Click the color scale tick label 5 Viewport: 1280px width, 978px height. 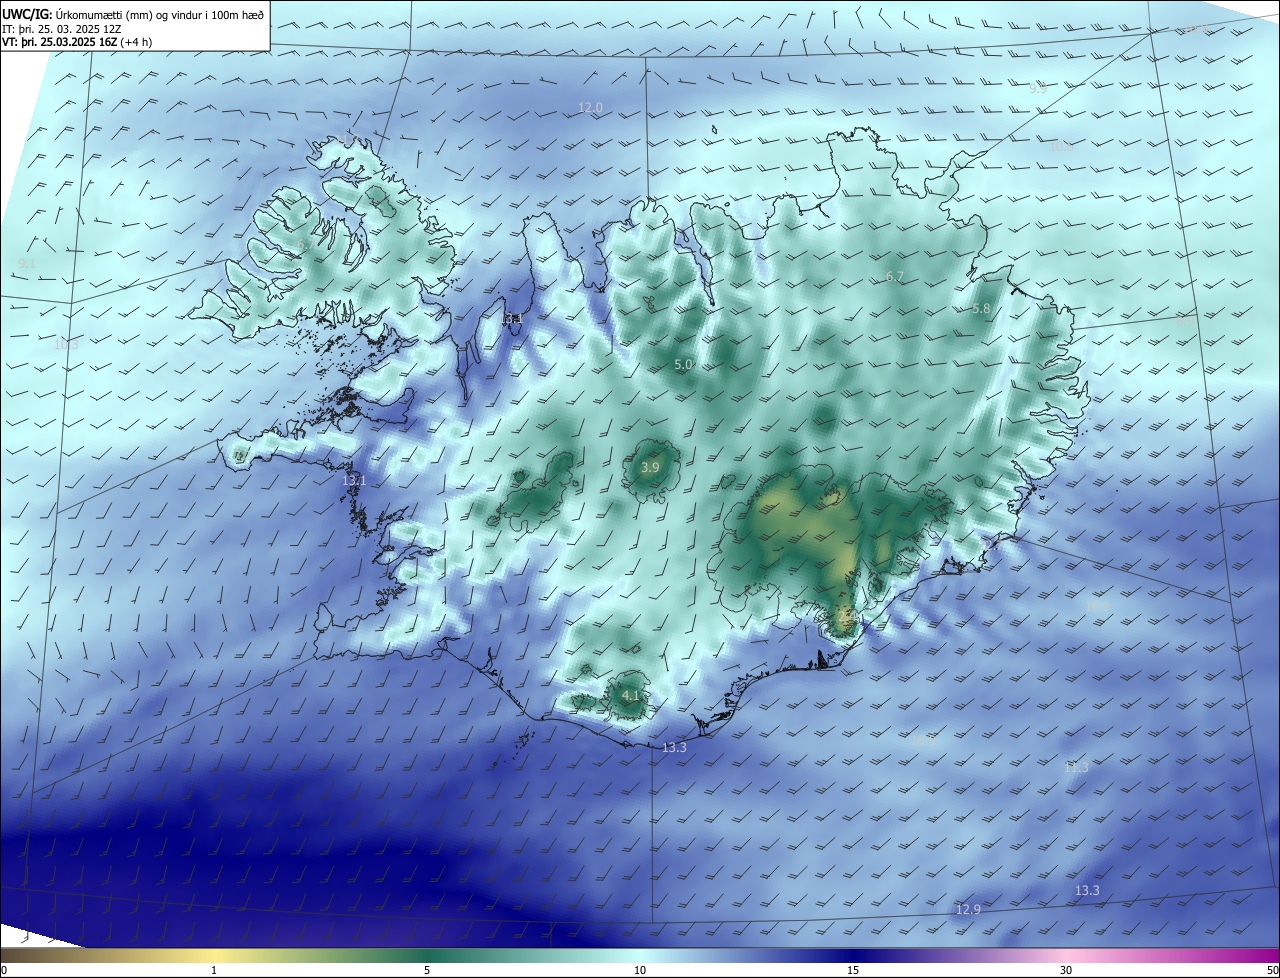click(427, 970)
